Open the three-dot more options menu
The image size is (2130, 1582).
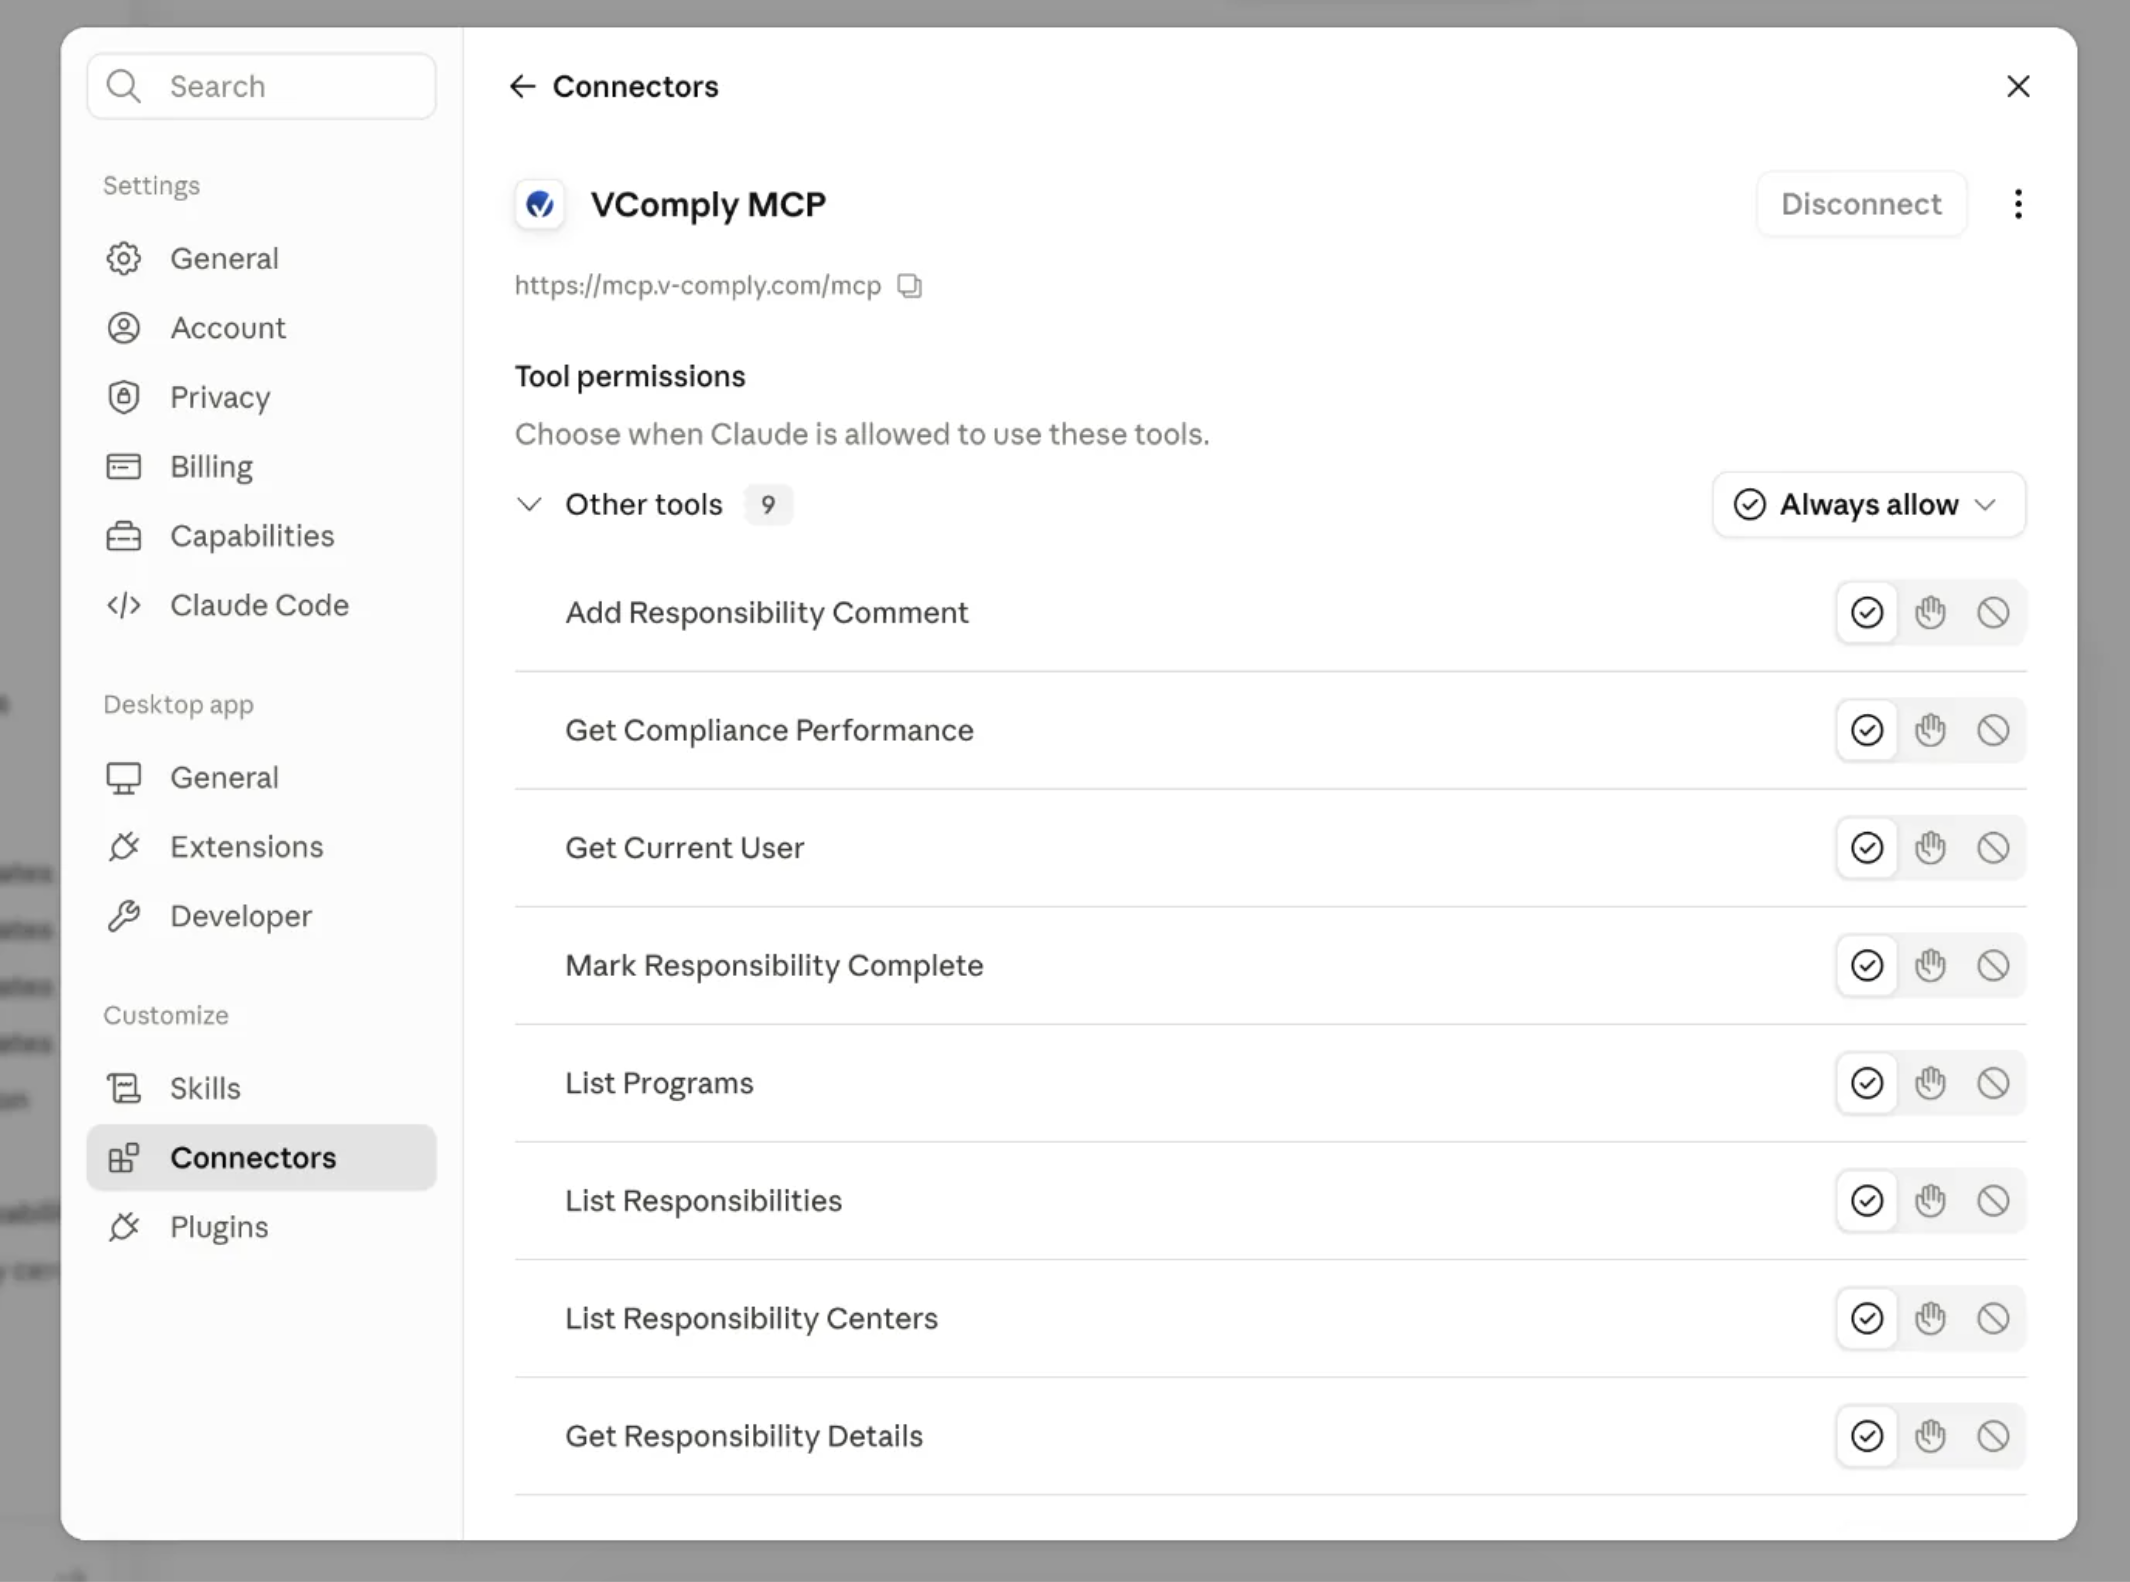pos(2018,204)
